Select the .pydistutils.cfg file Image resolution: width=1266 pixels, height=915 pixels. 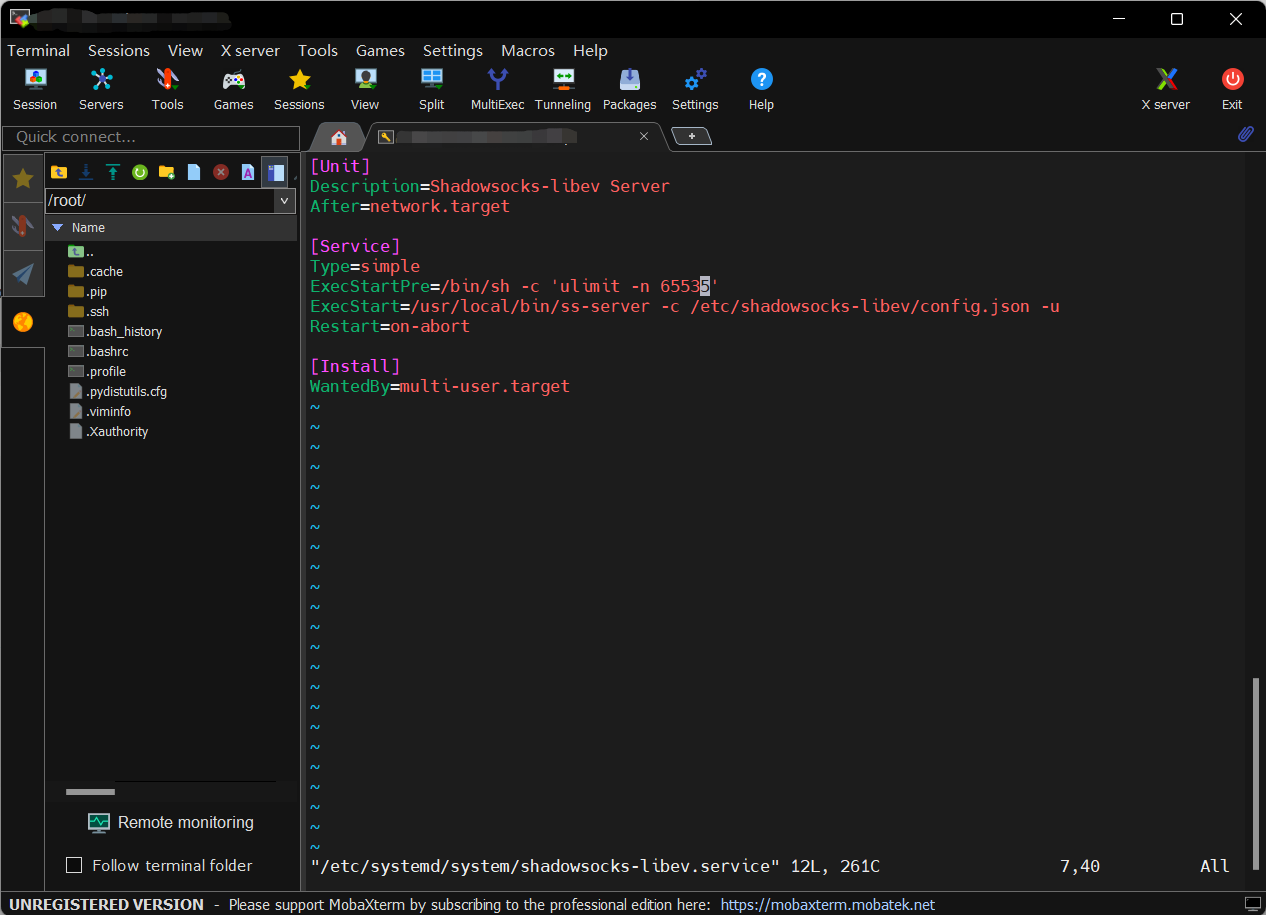pyautogui.click(x=118, y=392)
